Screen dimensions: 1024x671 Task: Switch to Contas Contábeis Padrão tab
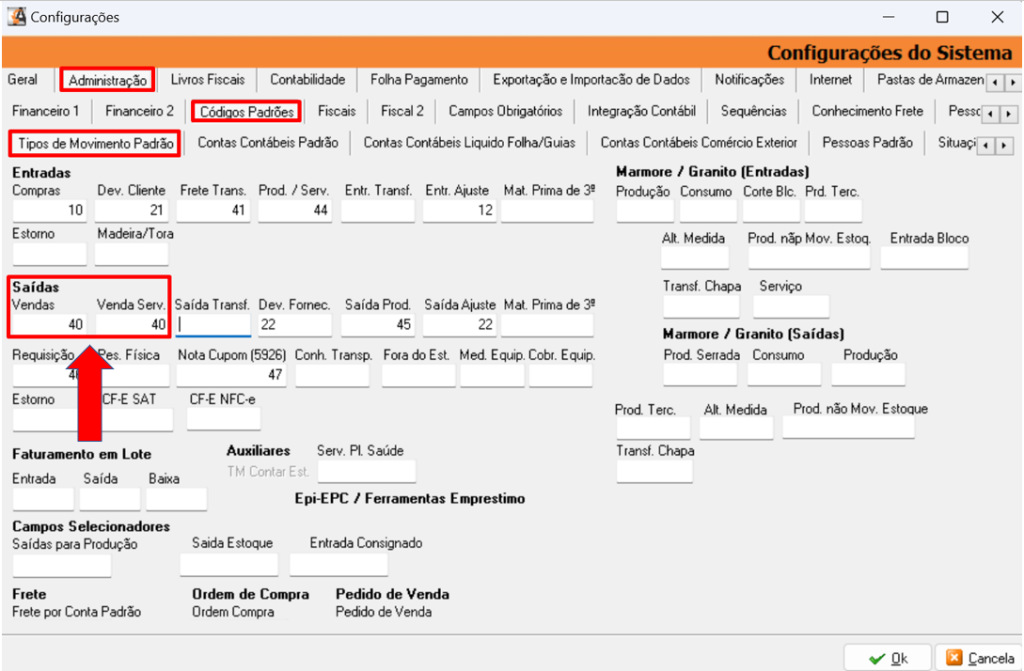pos(267,143)
